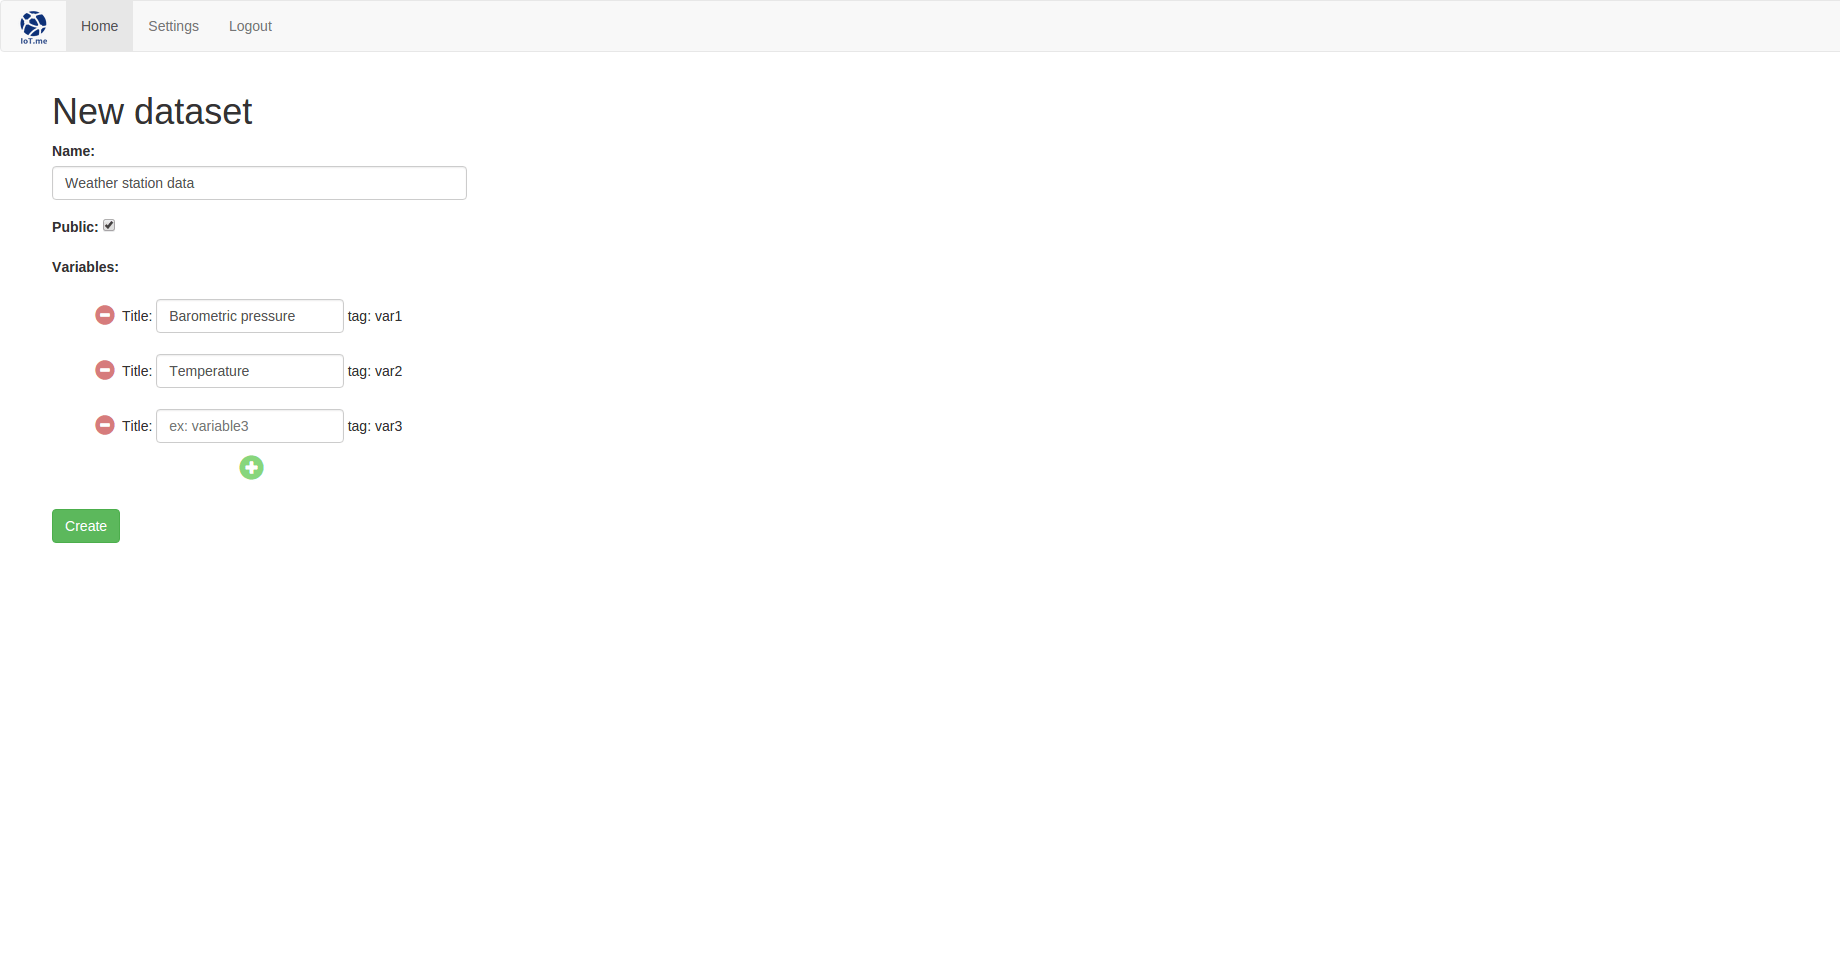The image size is (1840, 978).
Task: Click the Public label text
Action: click(x=75, y=227)
